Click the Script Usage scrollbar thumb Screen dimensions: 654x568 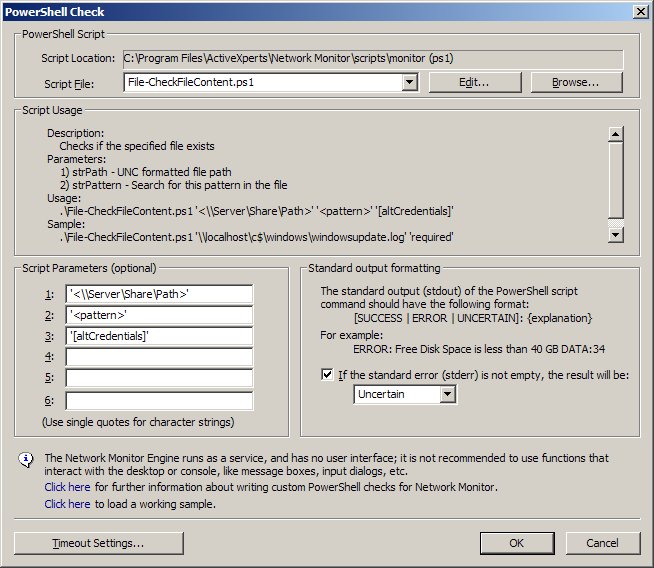616,180
